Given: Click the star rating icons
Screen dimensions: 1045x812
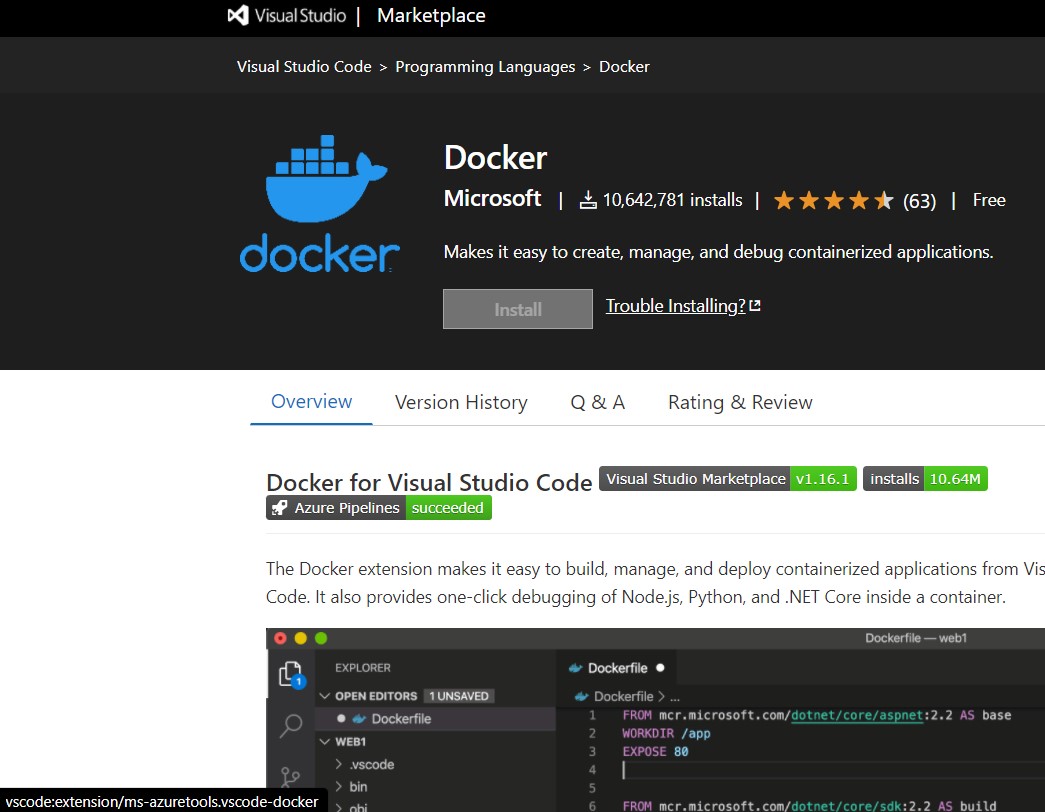Looking at the screenshot, I should [x=833, y=200].
